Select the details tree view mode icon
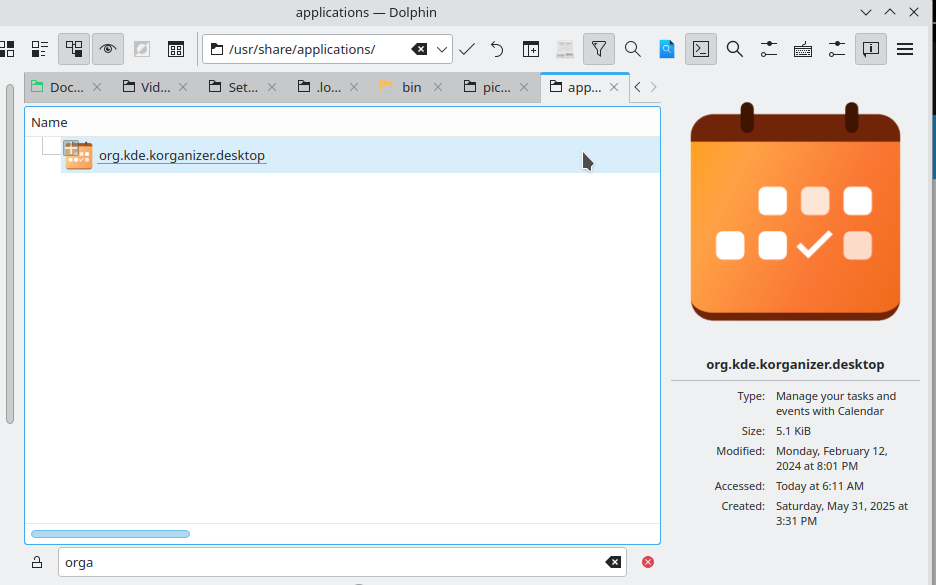The height and width of the screenshot is (585, 936). click(x=74, y=49)
